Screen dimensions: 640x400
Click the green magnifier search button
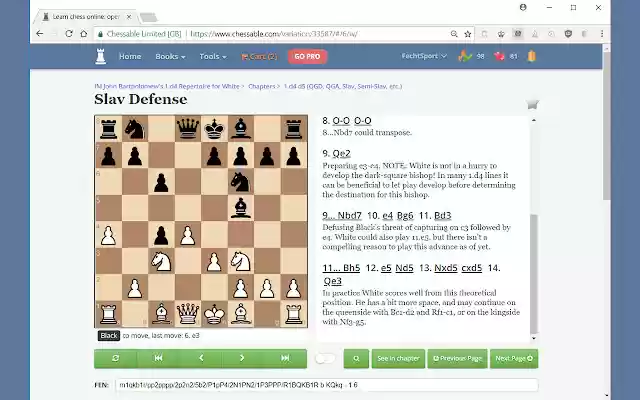point(356,358)
